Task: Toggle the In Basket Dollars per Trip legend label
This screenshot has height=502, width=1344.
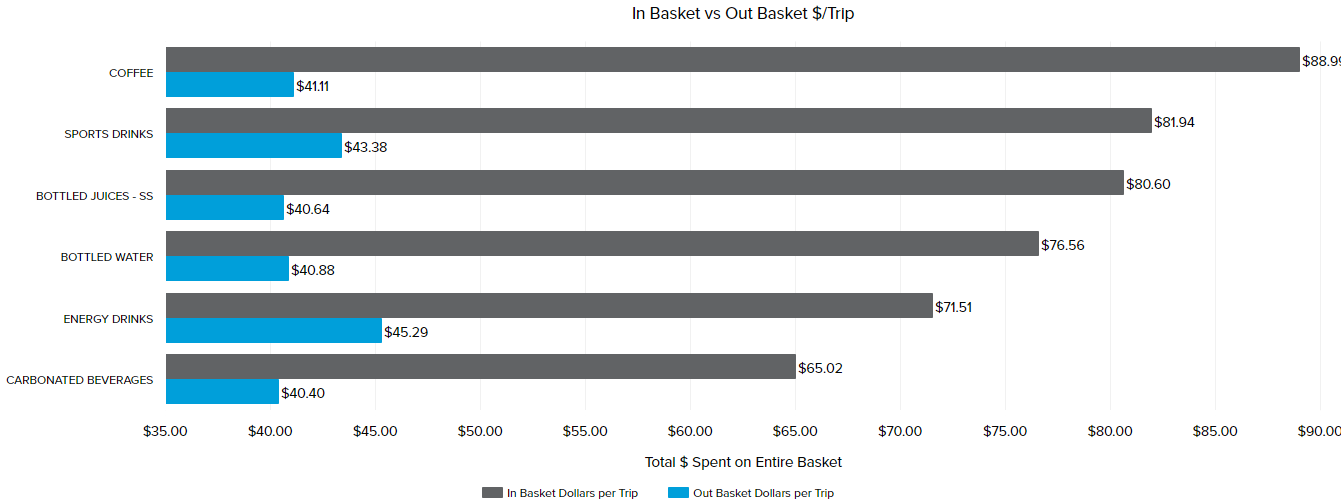Action: pyautogui.click(x=572, y=493)
